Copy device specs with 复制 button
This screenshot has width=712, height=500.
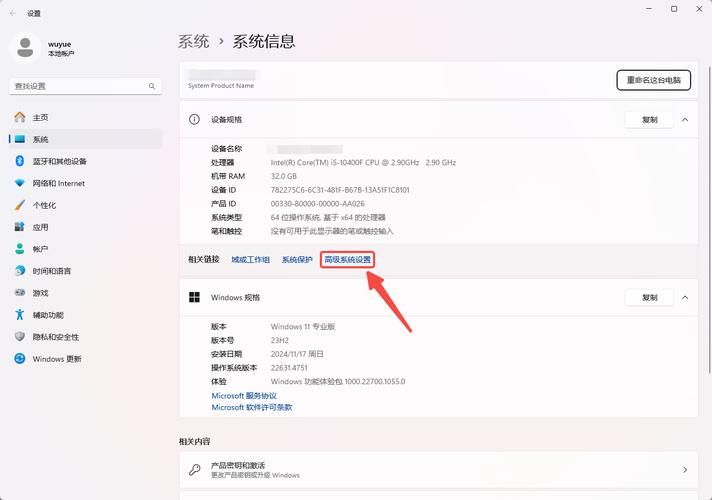(x=649, y=119)
